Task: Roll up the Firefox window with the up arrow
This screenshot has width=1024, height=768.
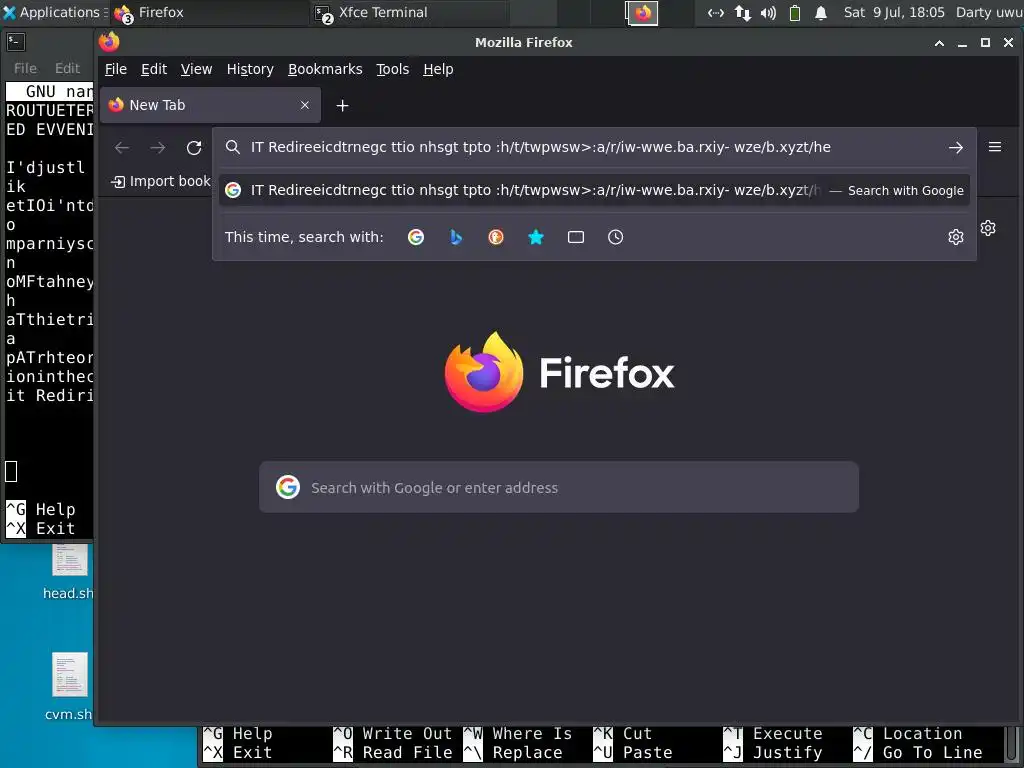Action: click(939, 42)
